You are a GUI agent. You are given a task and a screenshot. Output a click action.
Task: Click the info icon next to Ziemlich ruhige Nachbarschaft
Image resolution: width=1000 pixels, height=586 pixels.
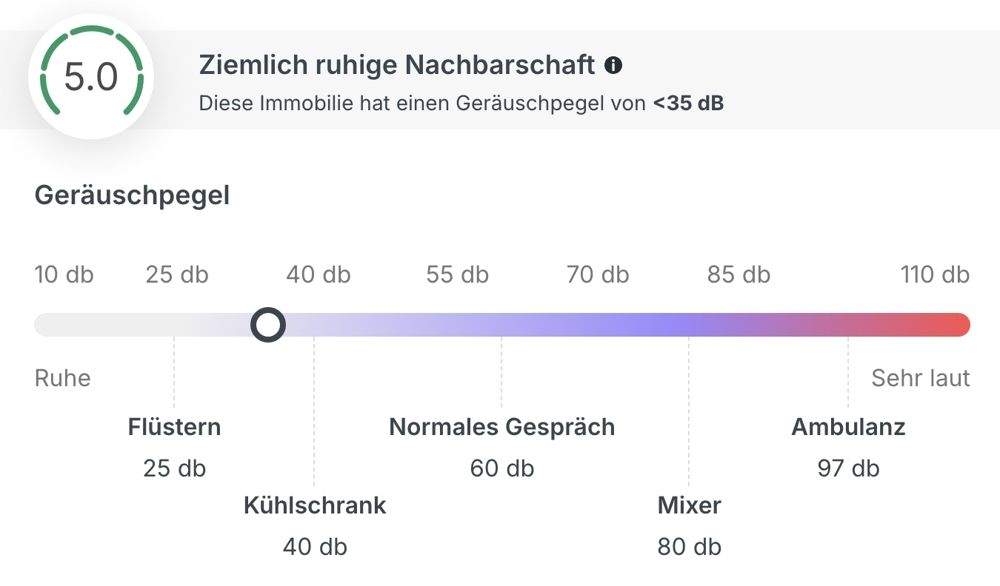[x=614, y=64]
